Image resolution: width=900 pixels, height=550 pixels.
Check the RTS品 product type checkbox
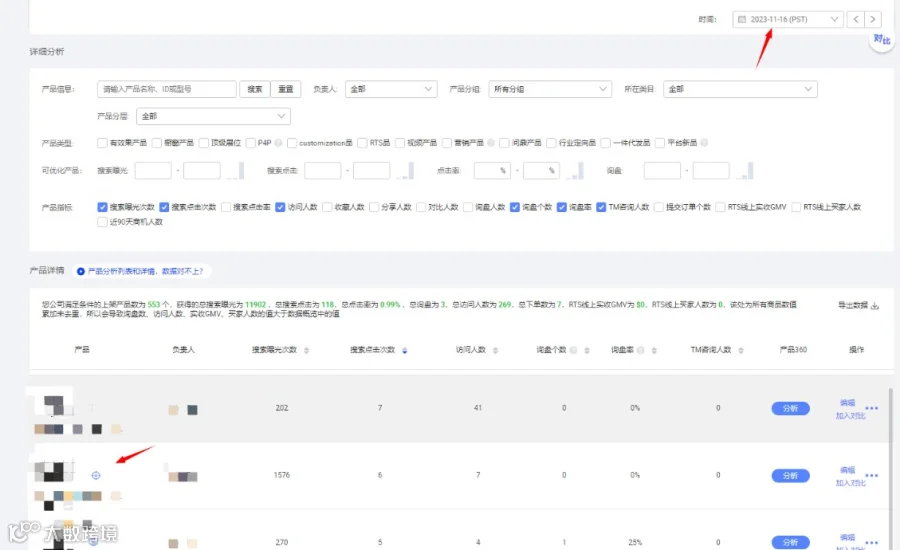(362, 143)
